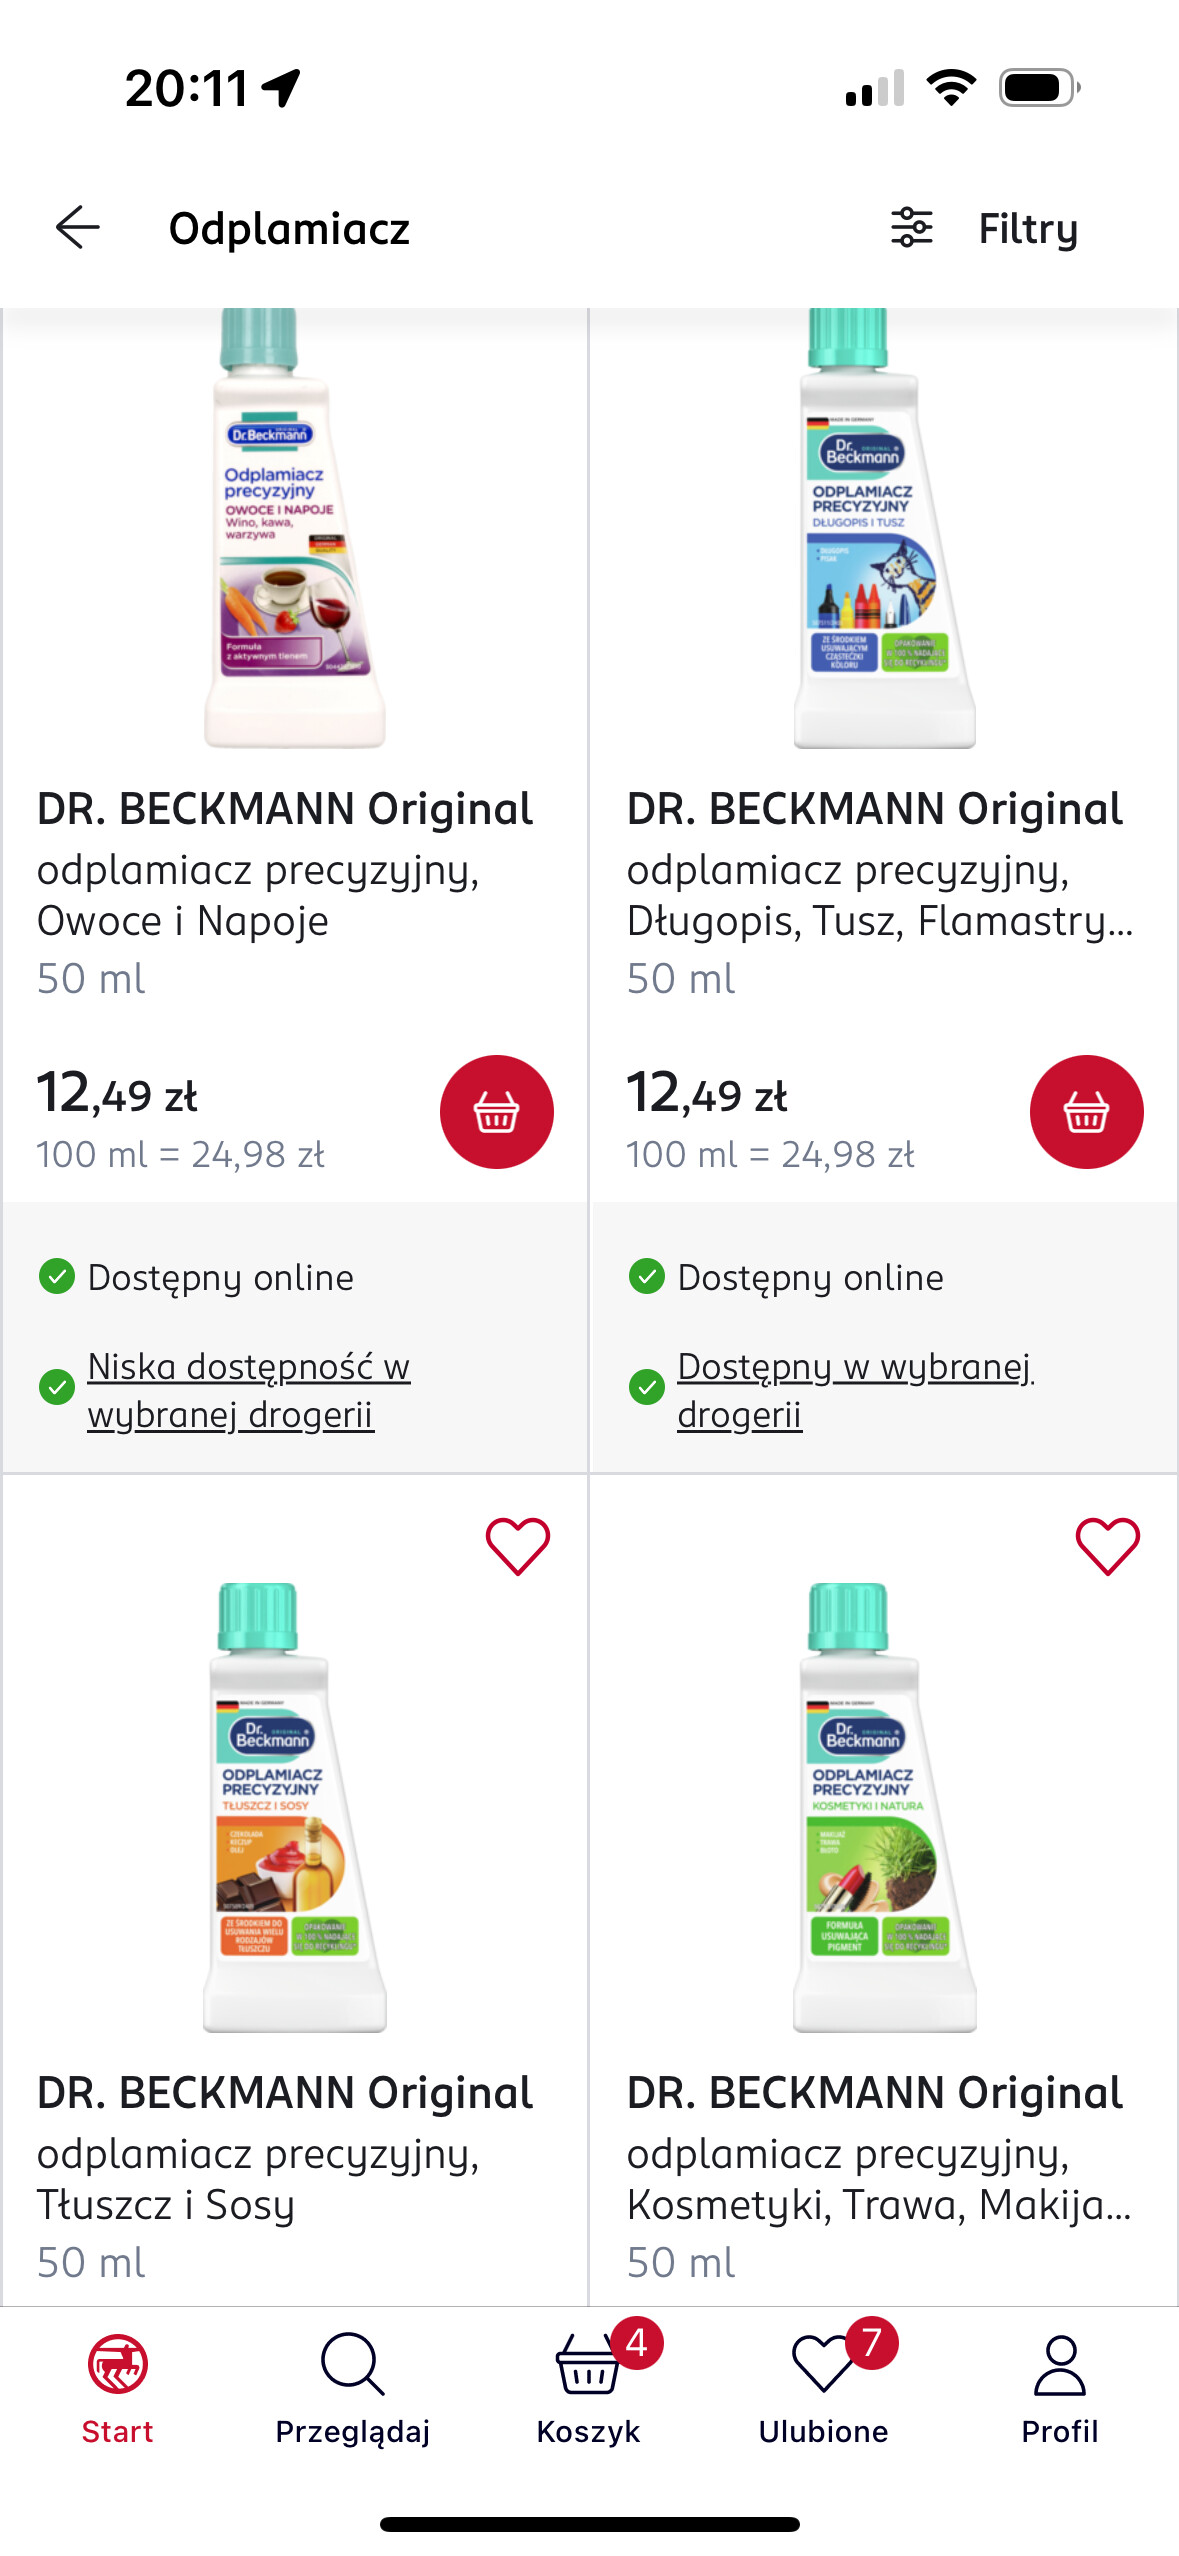Image resolution: width=1179 pixels, height=2556 pixels.
Task: Open the Profil tab
Action: 1059,2388
